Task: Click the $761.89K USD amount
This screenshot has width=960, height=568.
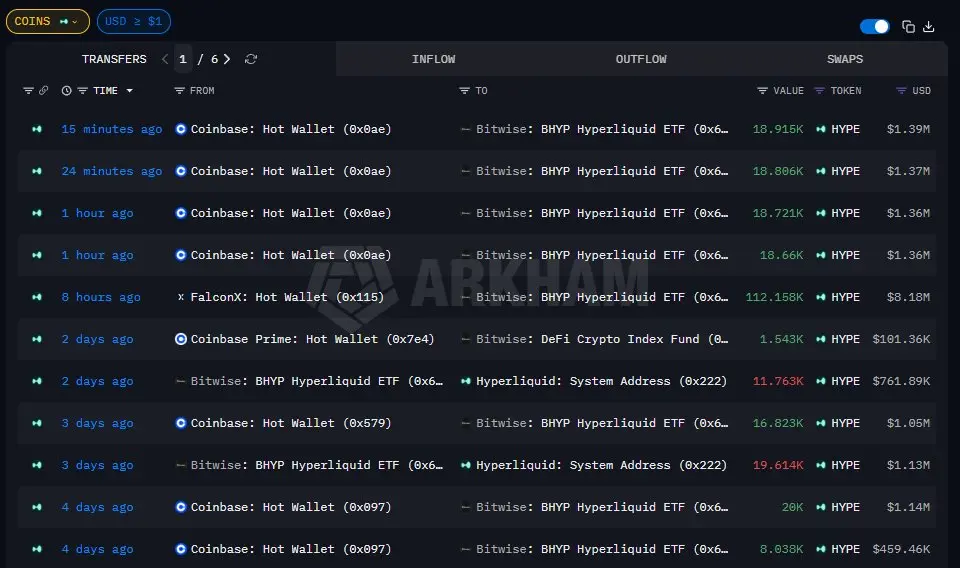Action: click(x=901, y=381)
